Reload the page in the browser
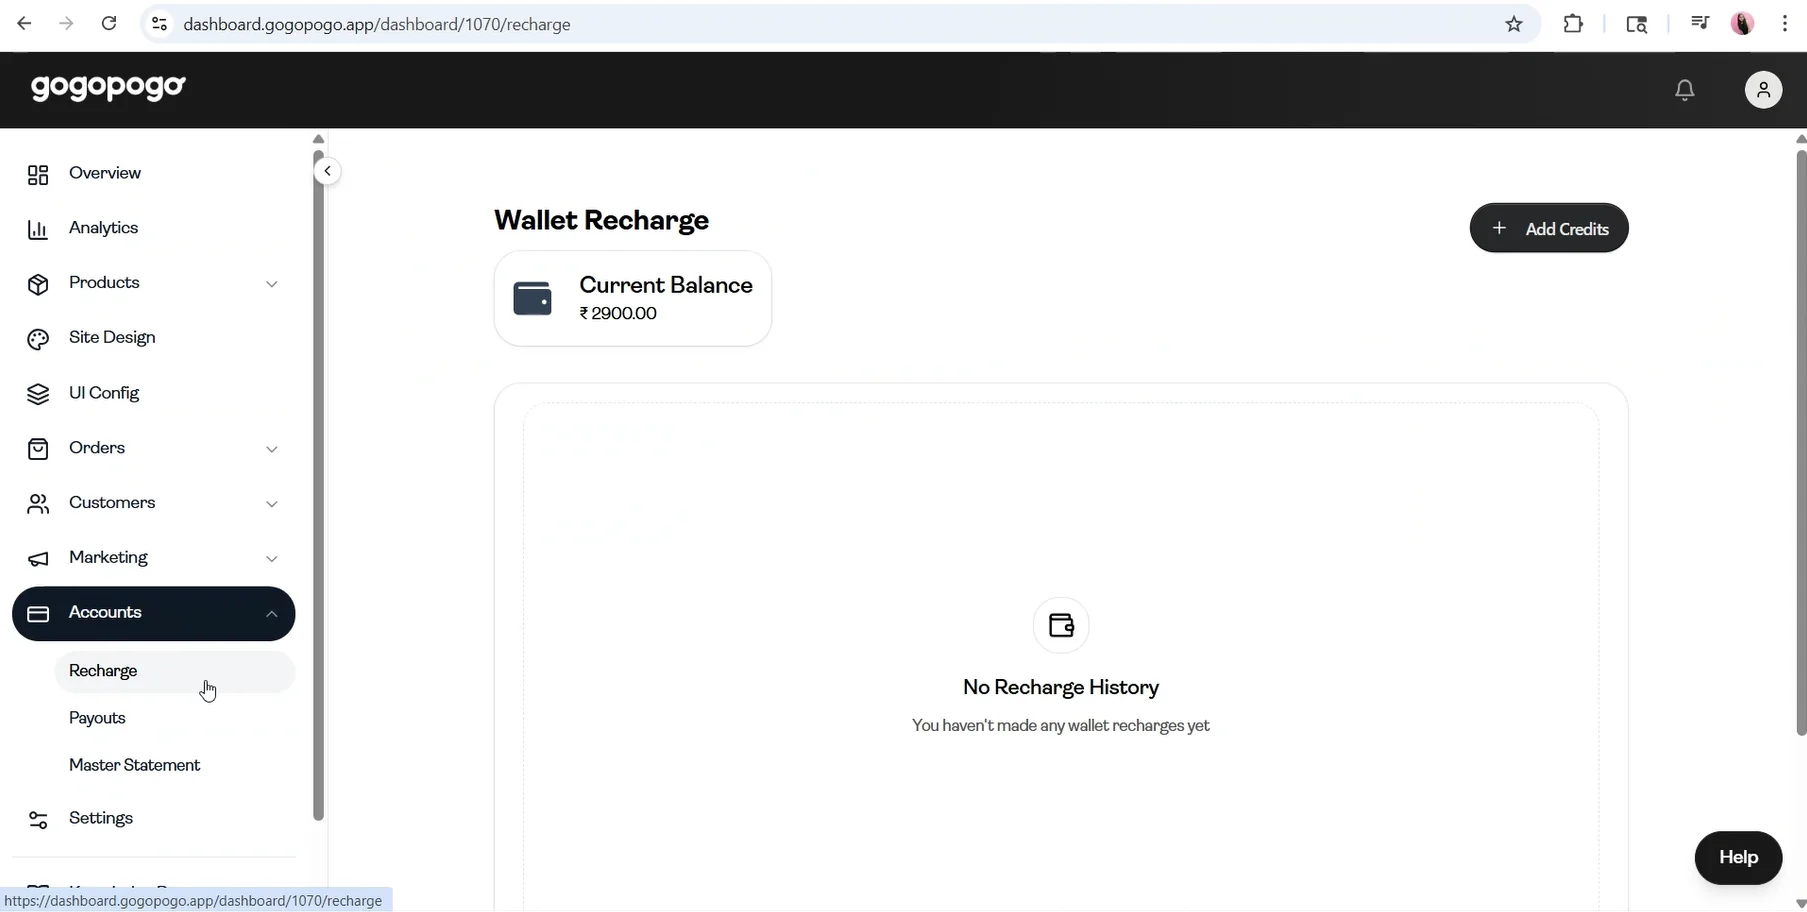Image resolution: width=1807 pixels, height=912 pixels. click(109, 24)
